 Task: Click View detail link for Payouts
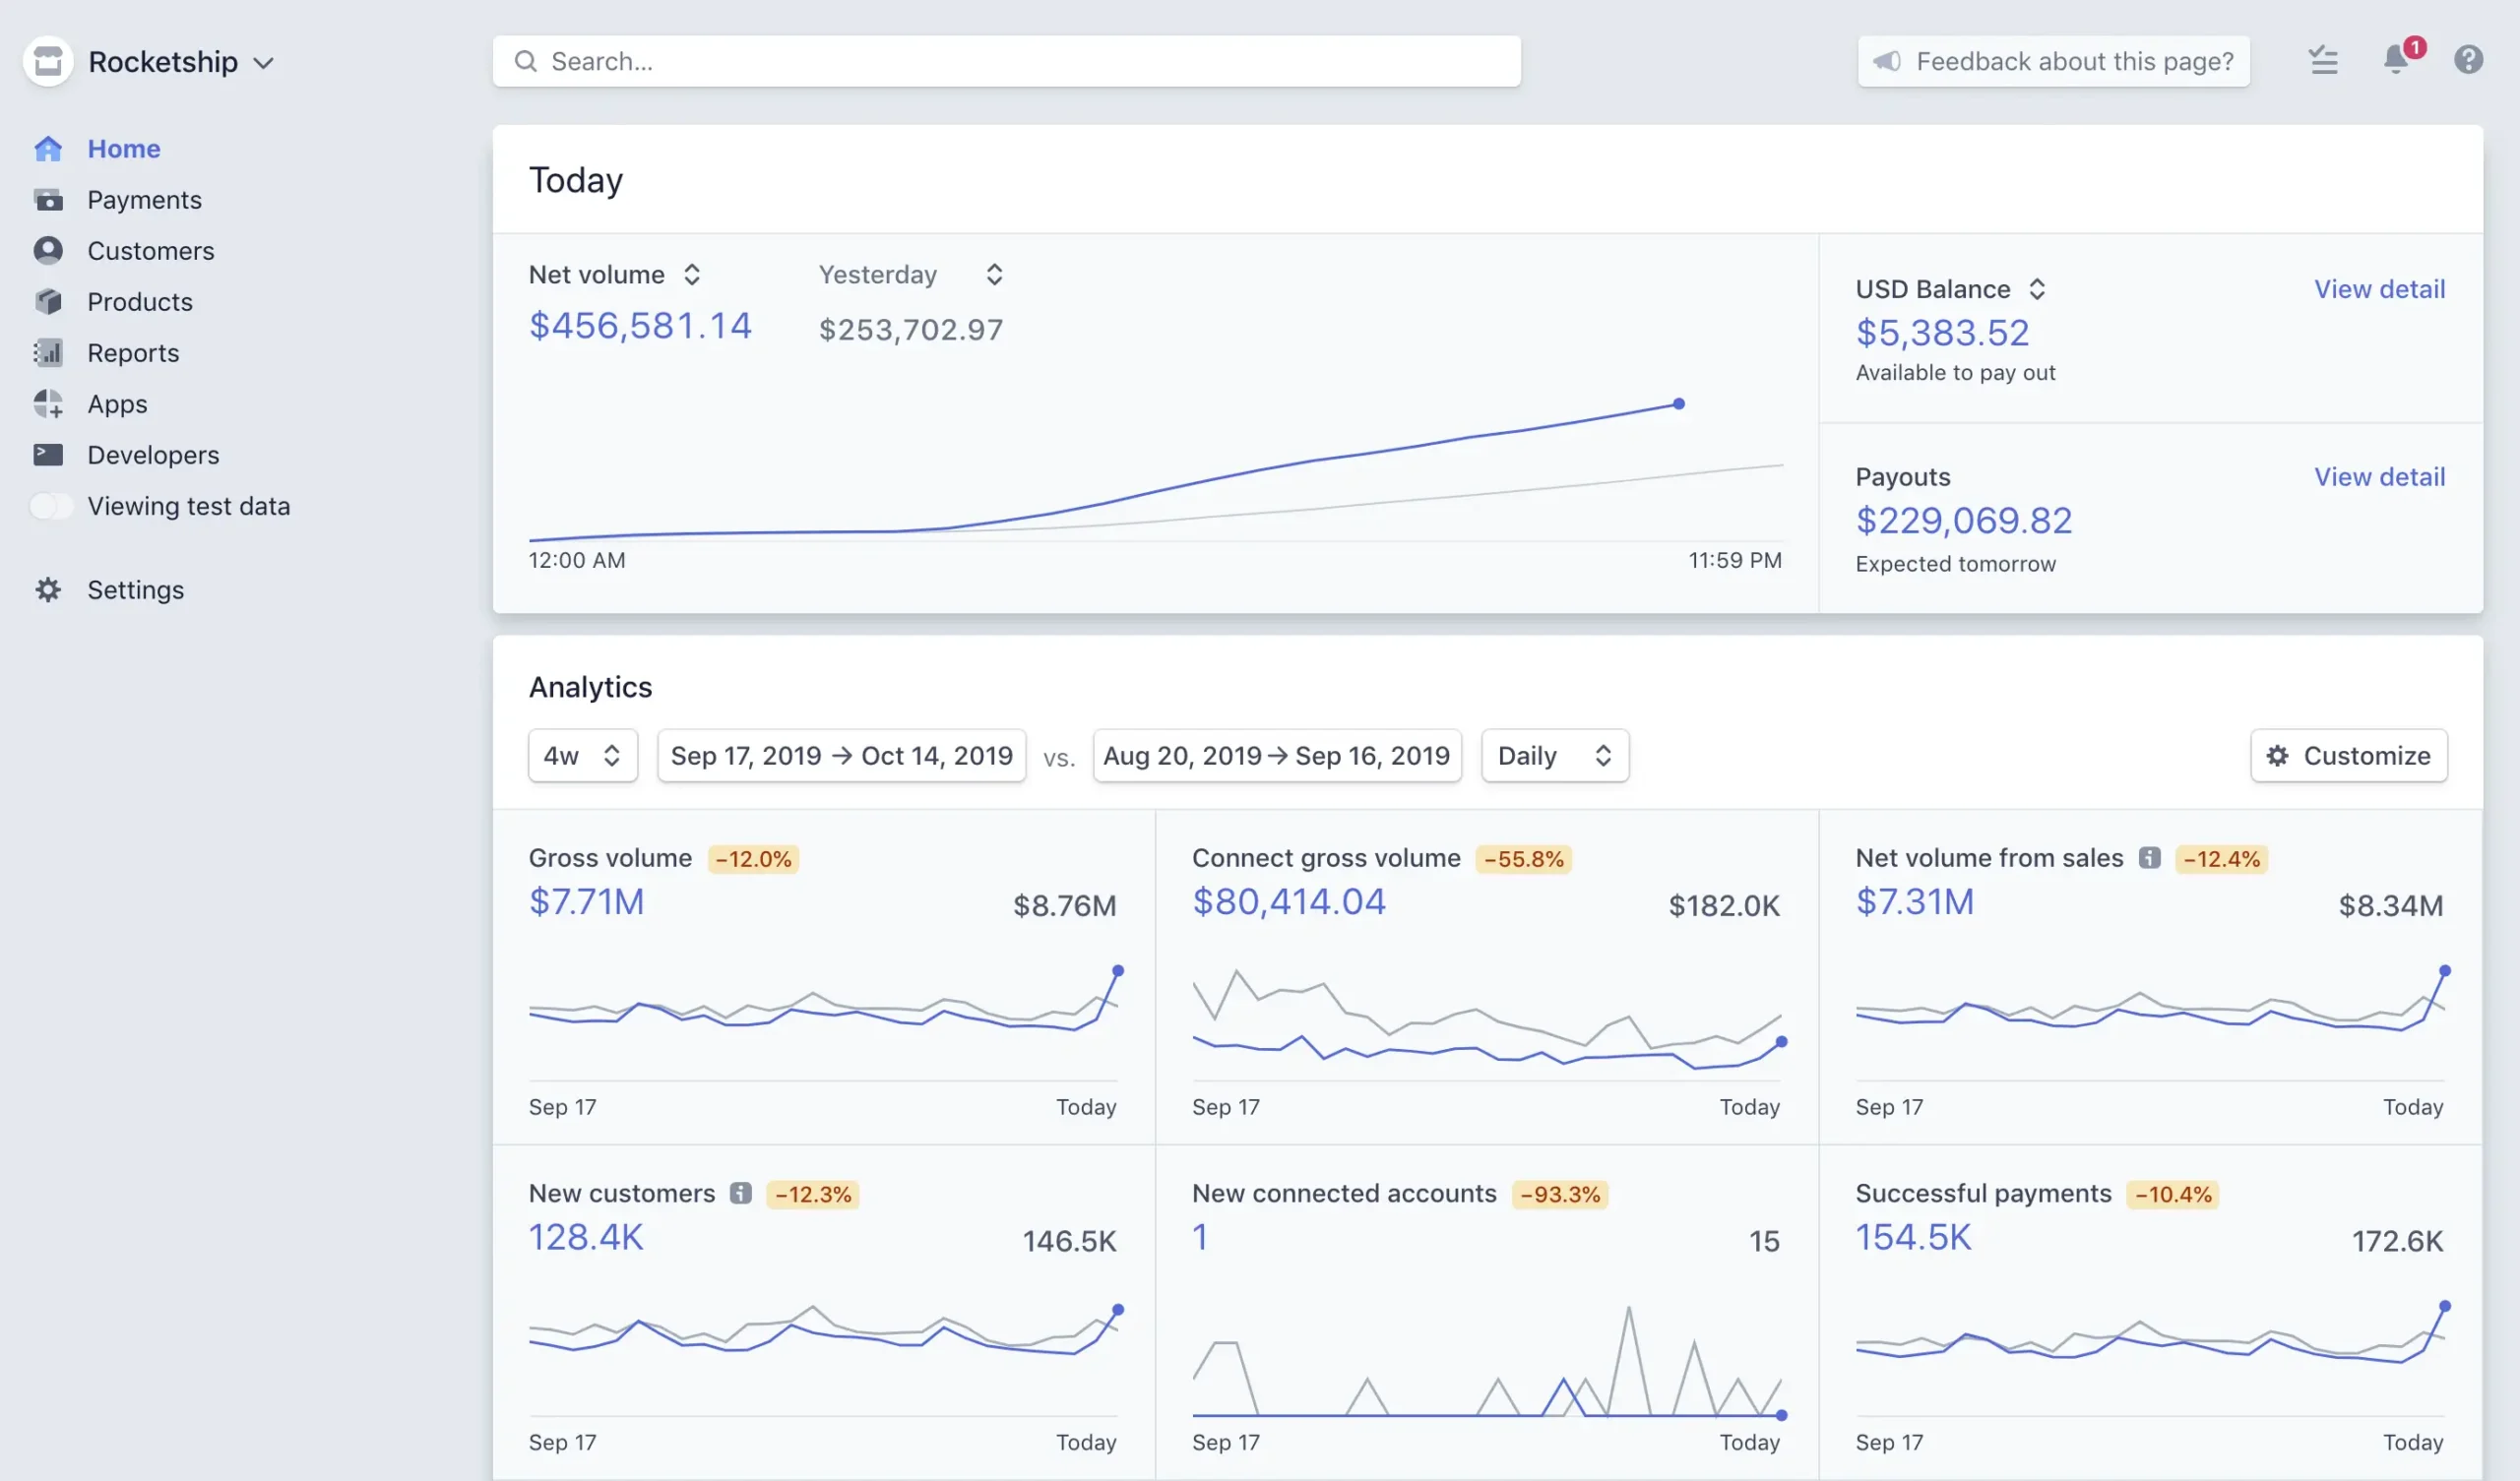click(x=2379, y=477)
